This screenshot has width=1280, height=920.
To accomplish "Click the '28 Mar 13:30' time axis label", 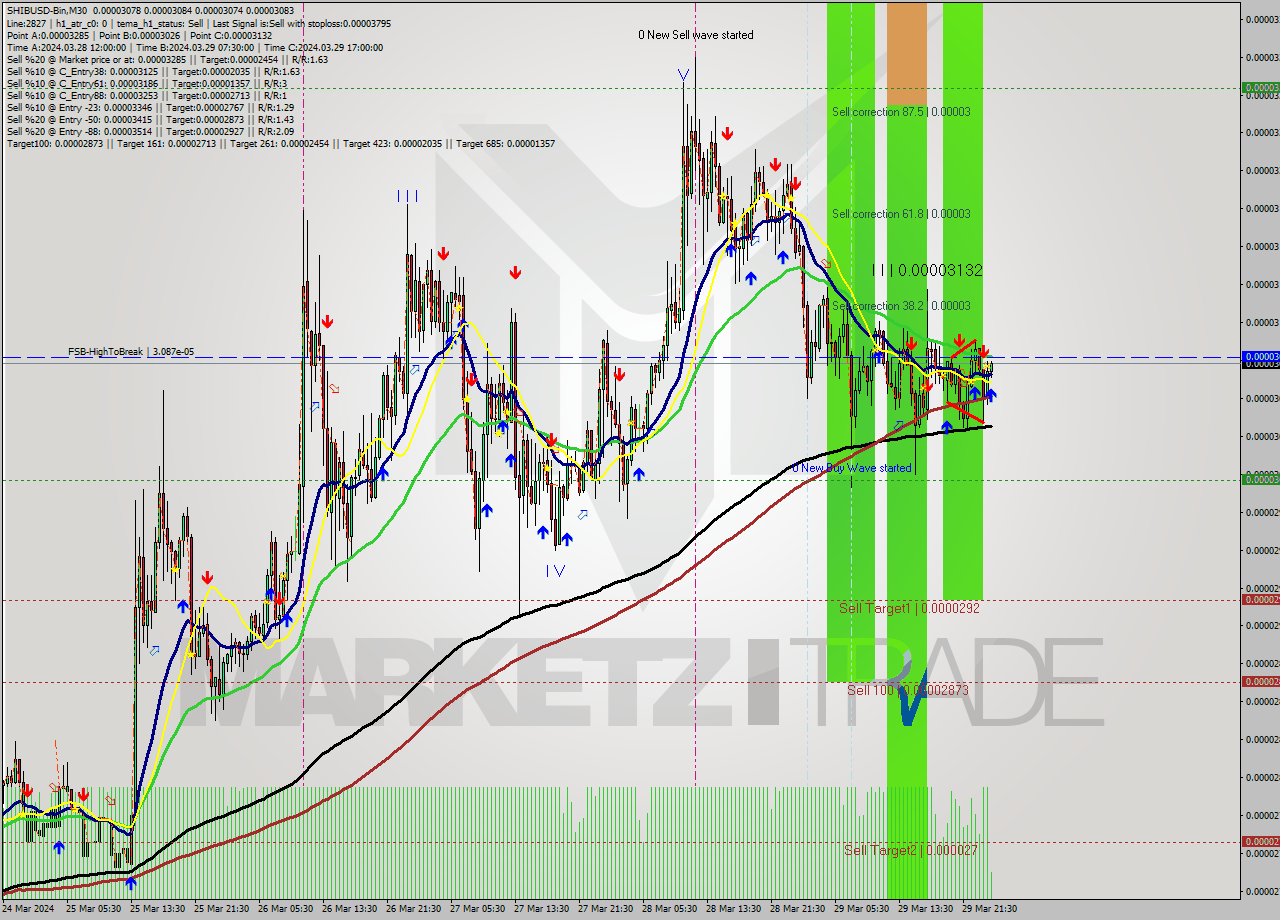I will [x=733, y=909].
